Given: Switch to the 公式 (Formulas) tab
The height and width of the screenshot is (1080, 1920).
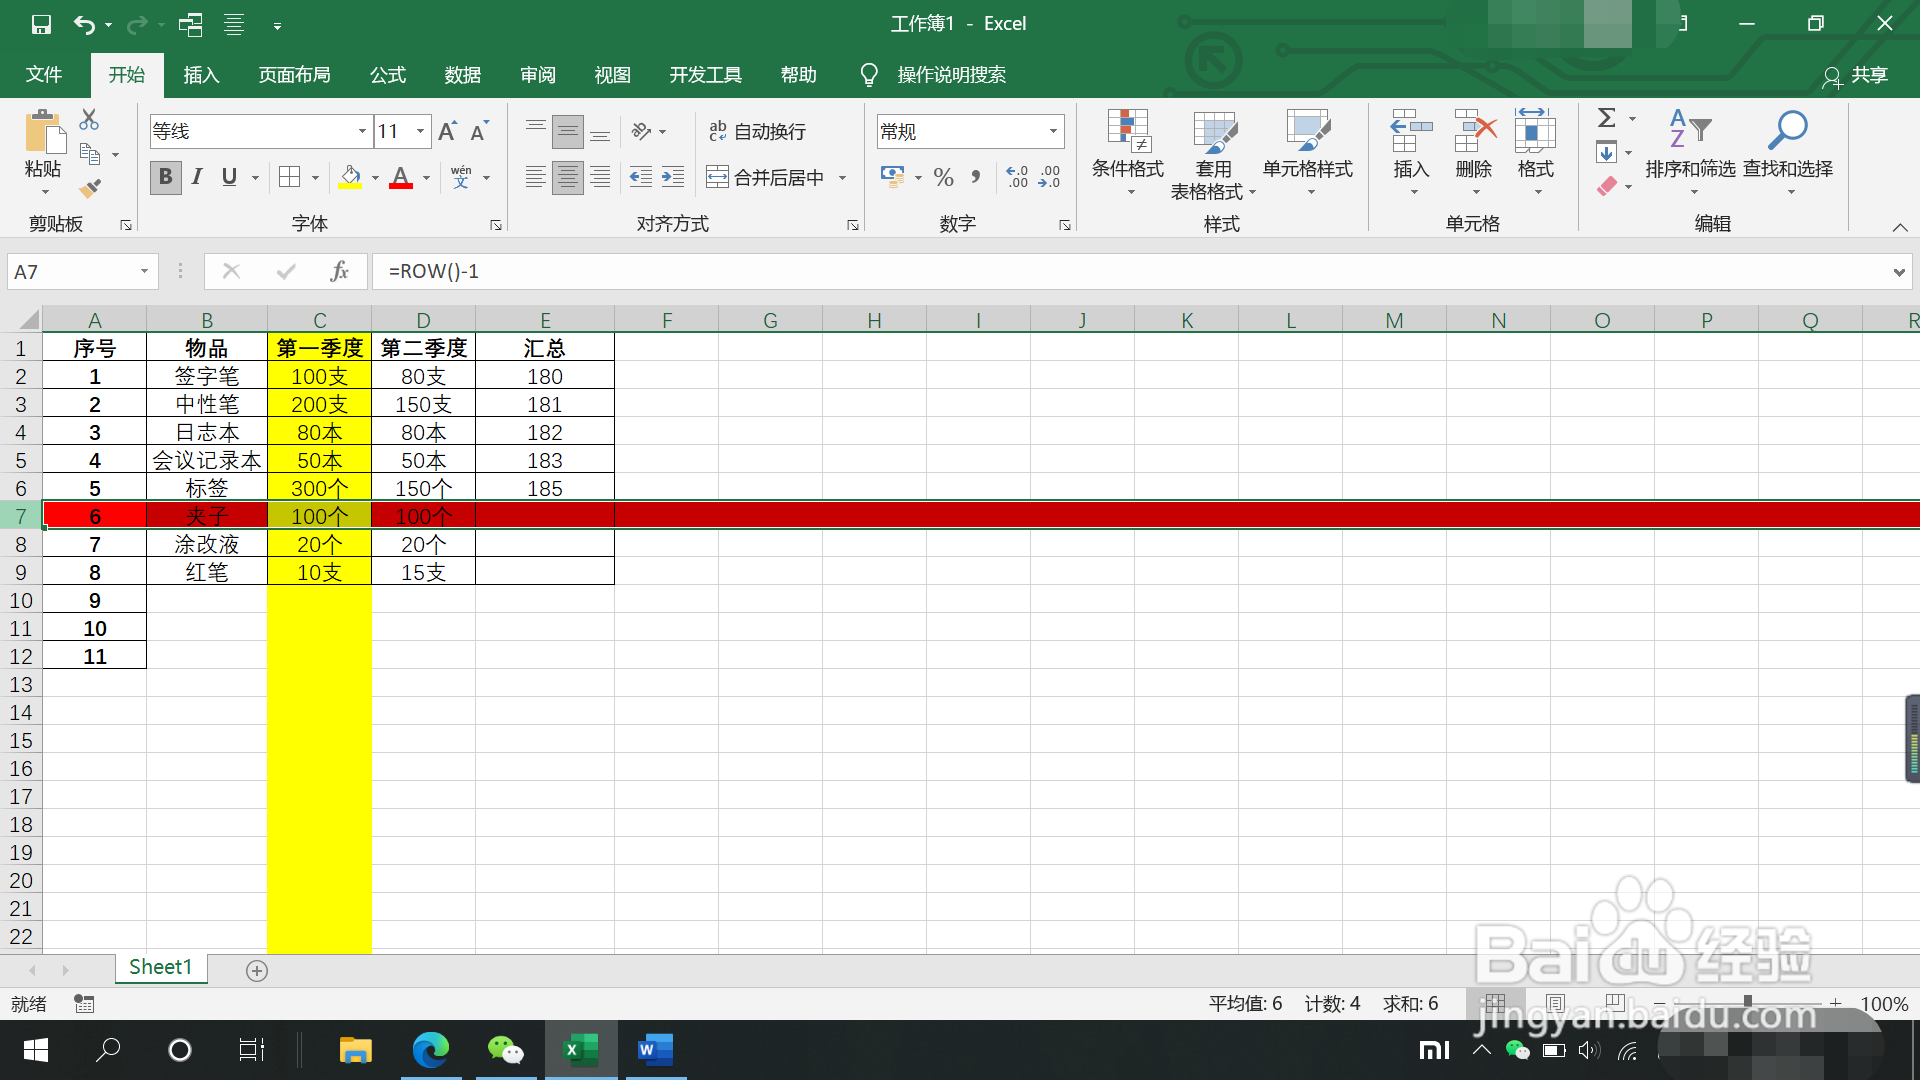Looking at the screenshot, I should coord(387,75).
